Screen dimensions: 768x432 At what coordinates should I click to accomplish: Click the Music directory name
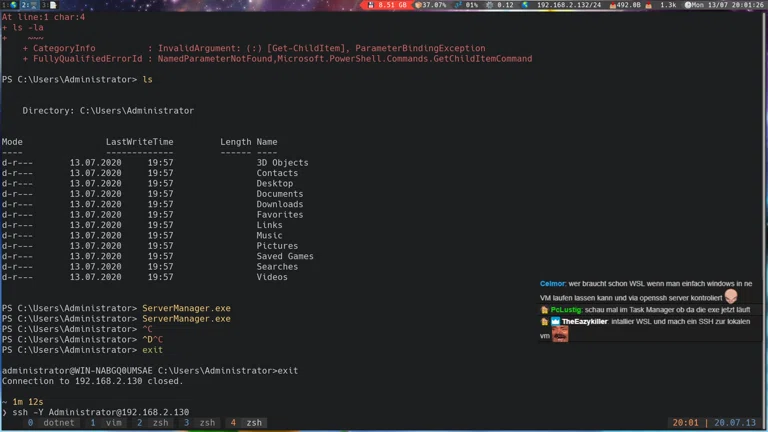(269, 235)
